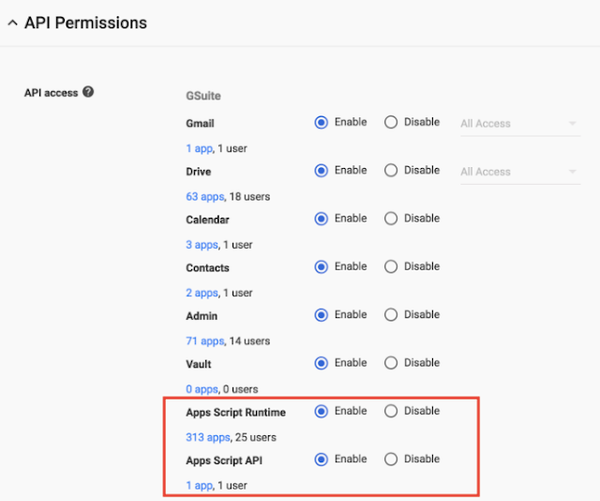Open Drive All Access dropdown
The image size is (600, 501).
click(x=520, y=172)
